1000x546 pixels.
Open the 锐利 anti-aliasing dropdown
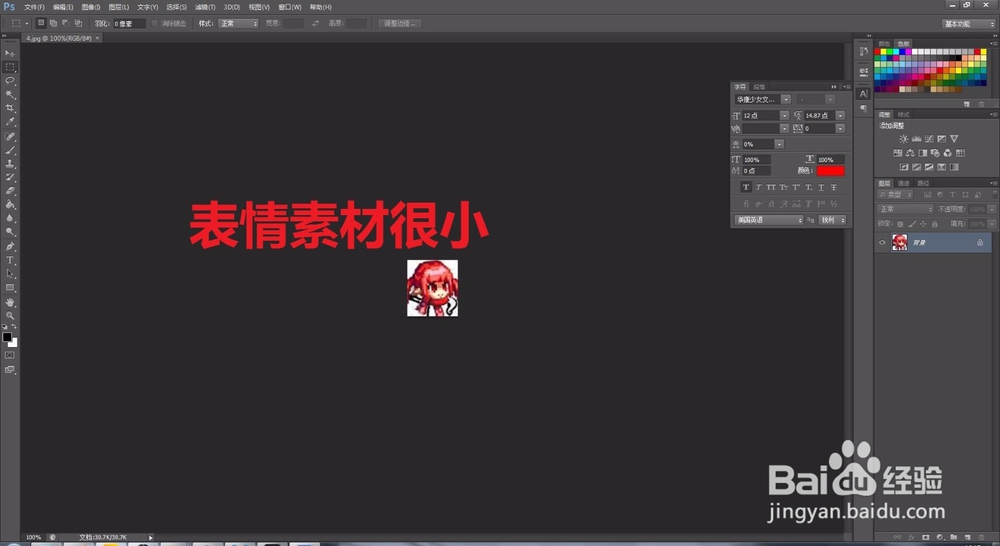tap(832, 220)
